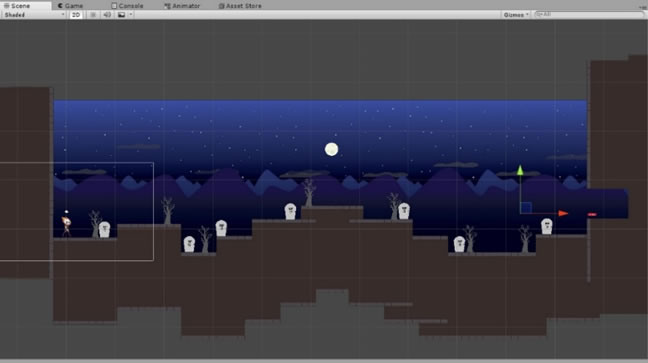The width and height of the screenshot is (648, 363).
Task: Open the Gizmos dropdown
Action: [x=516, y=15]
